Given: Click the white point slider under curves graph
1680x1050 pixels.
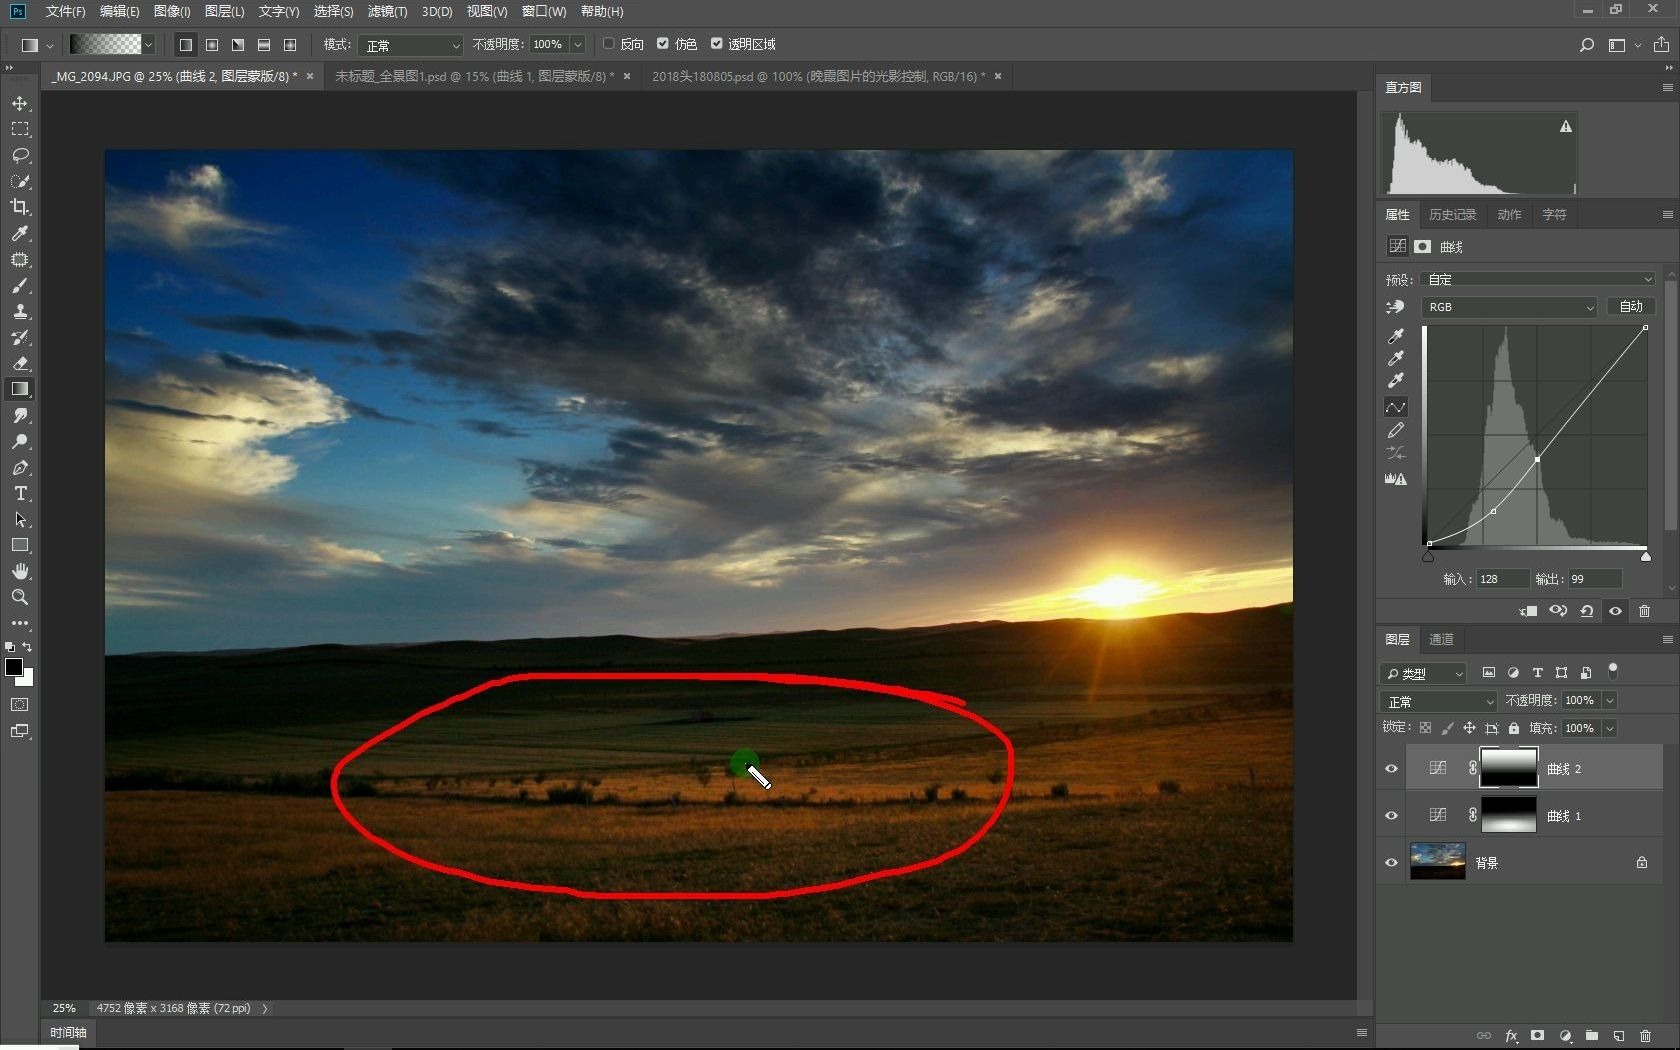Looking at the screenshot, I should (1645, 556).
